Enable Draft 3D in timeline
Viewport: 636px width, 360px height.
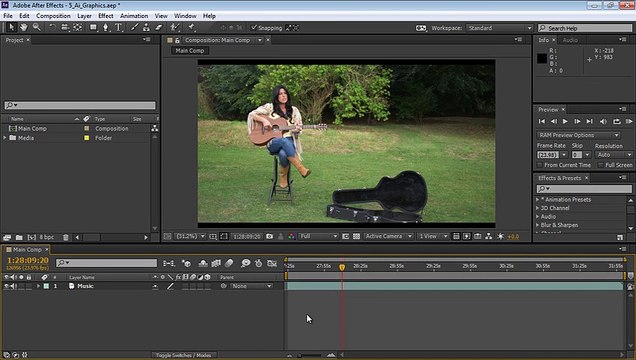tap(187, 264)
